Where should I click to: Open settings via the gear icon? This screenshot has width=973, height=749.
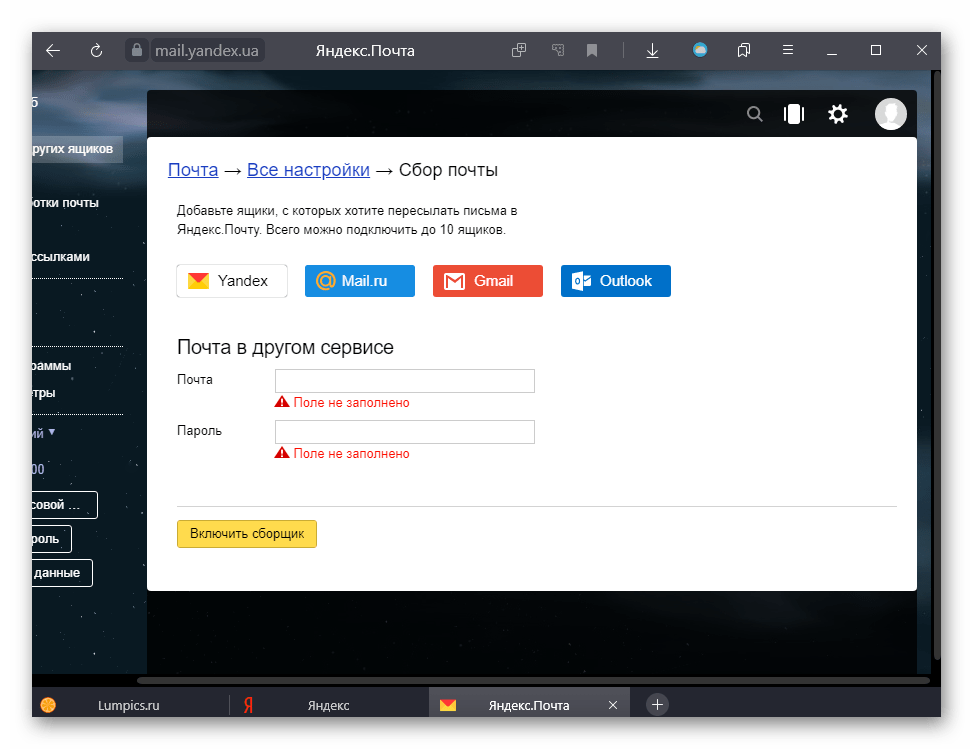click(x=838, y=114)
